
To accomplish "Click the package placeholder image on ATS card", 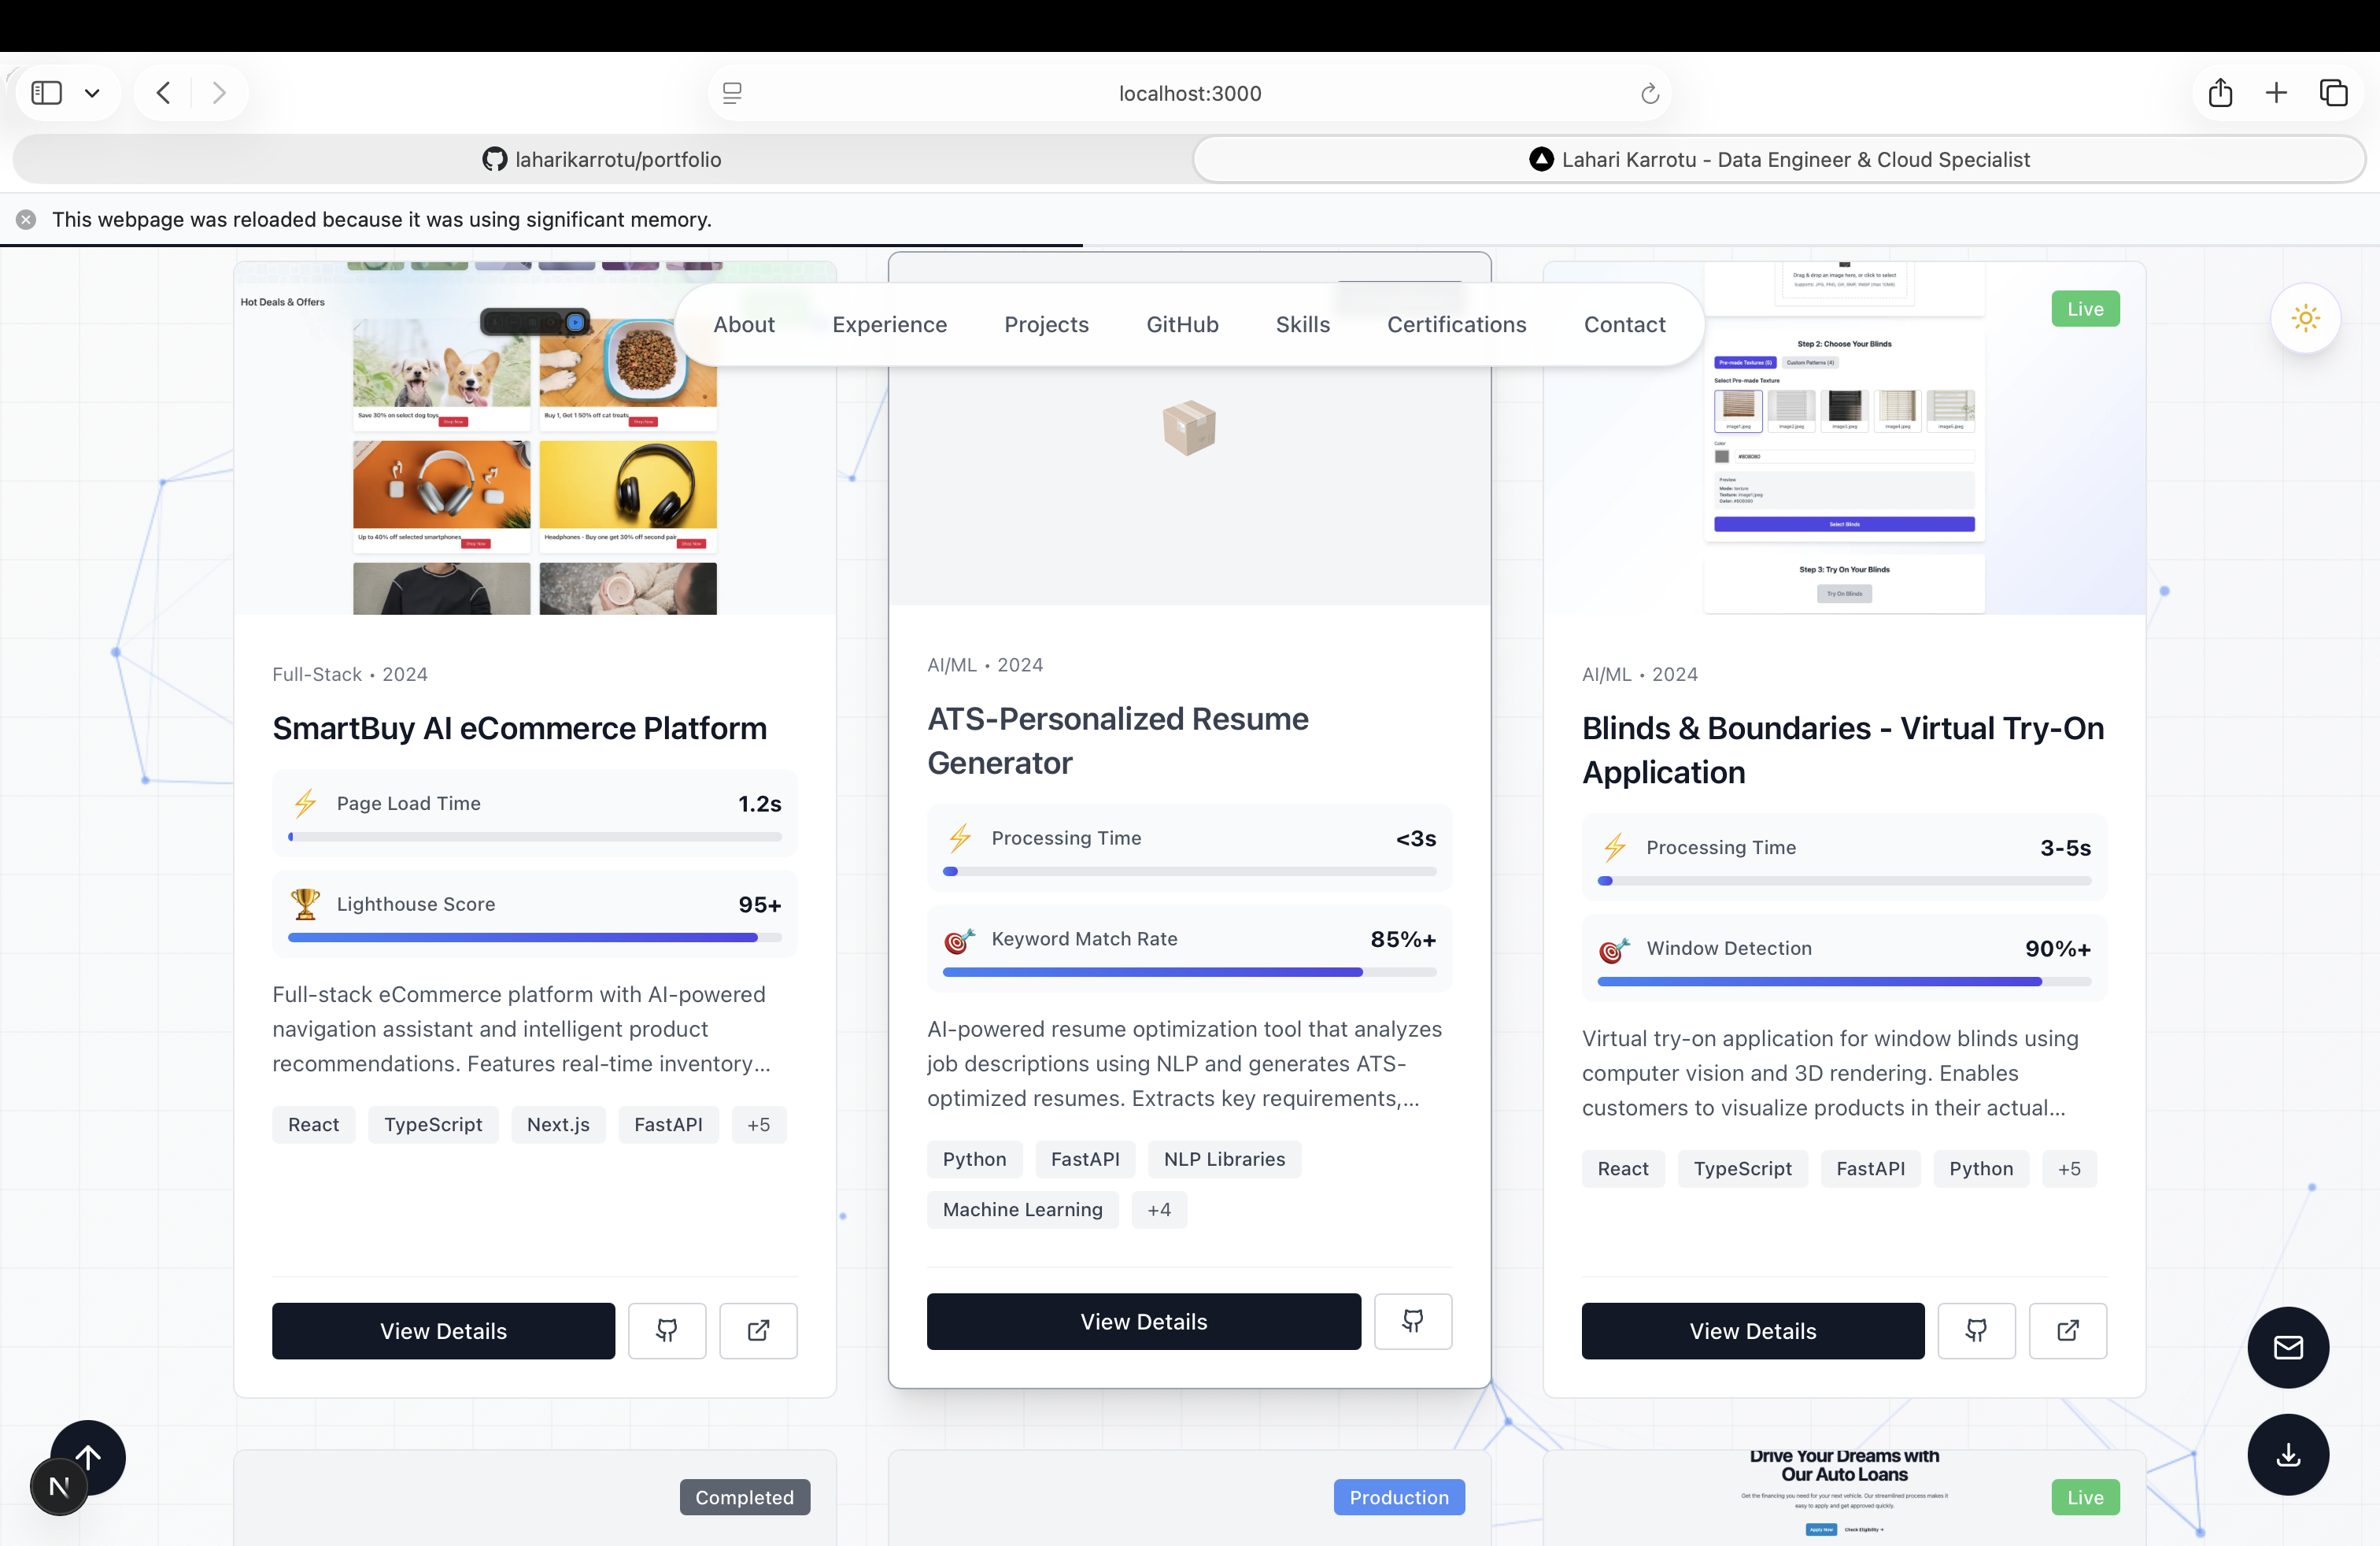I will [x=1189, y=428].
